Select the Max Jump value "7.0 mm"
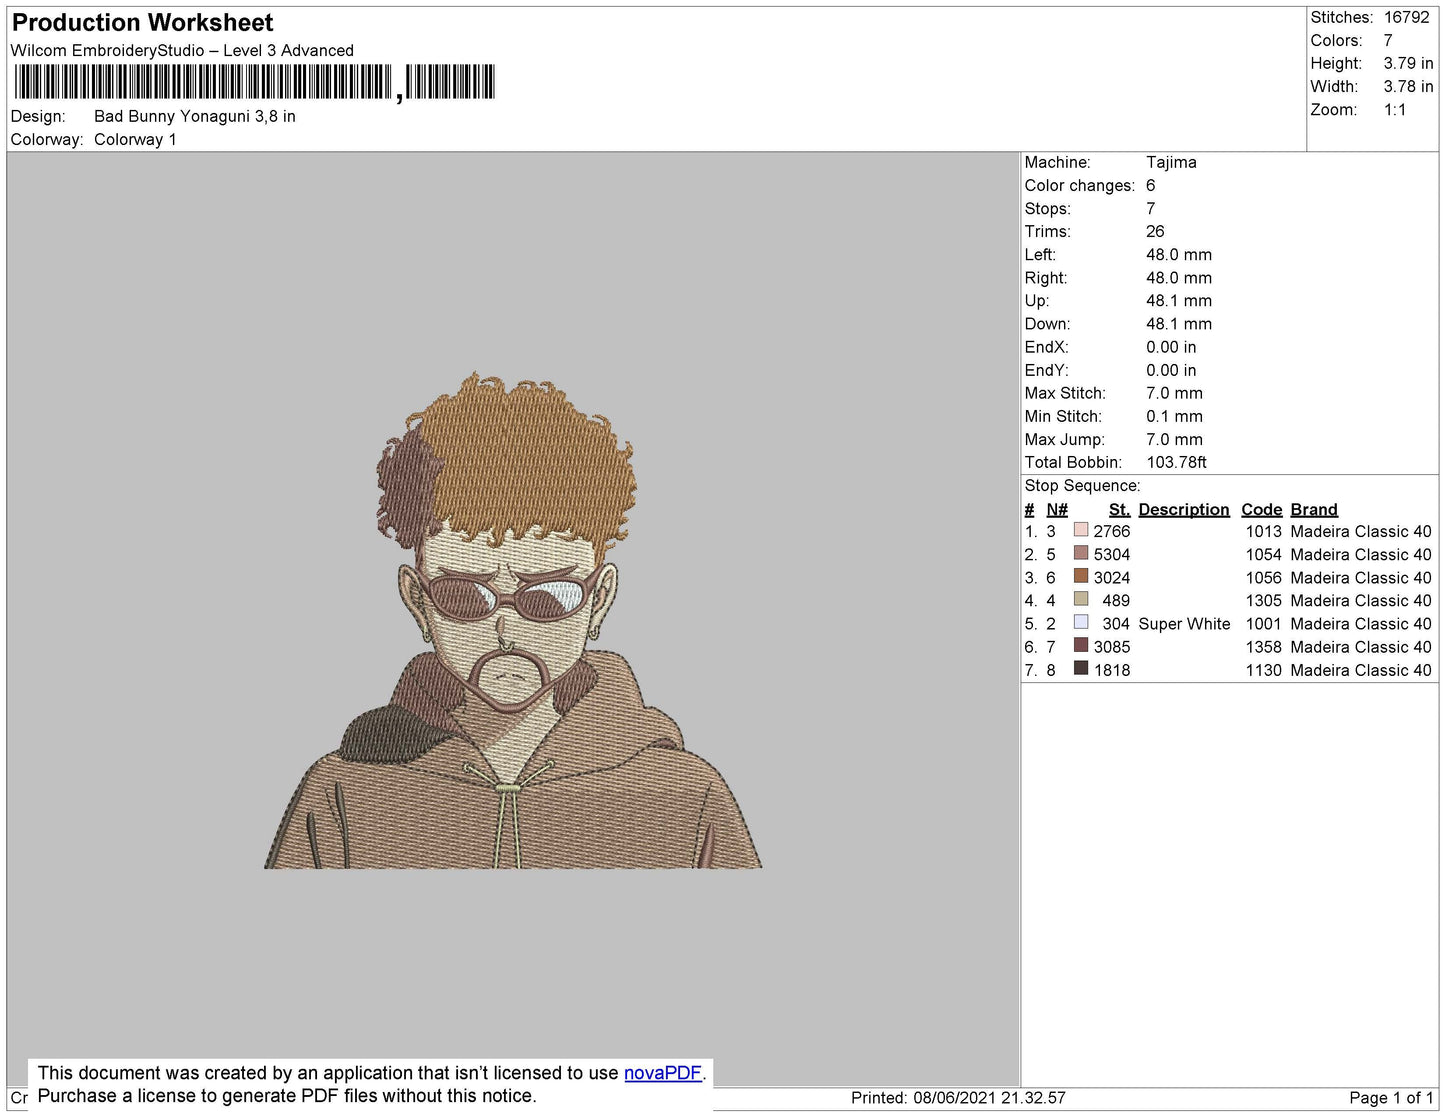The image size is (1445, 1117). pyautogui.click(x=1175, y=439)
